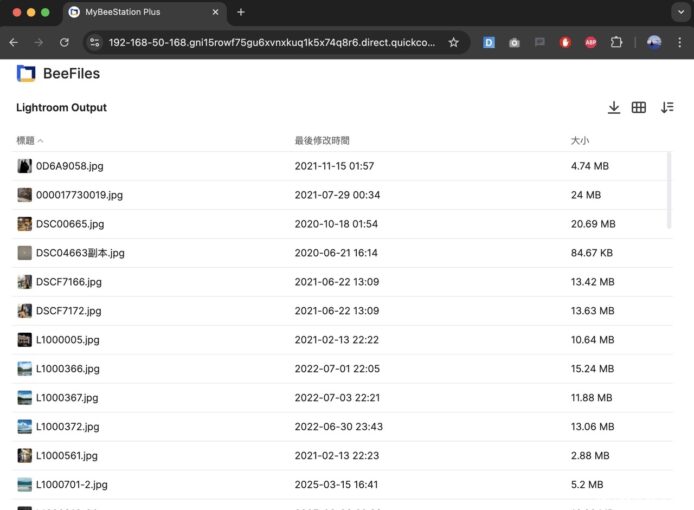Open a new browser tab
The image size is (694, 510).
241,12
